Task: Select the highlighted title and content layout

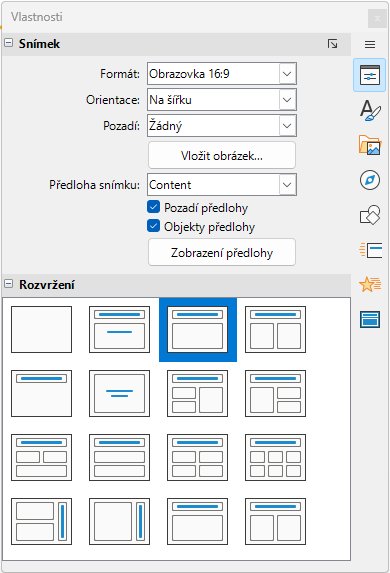Action: tap(198, 329)
